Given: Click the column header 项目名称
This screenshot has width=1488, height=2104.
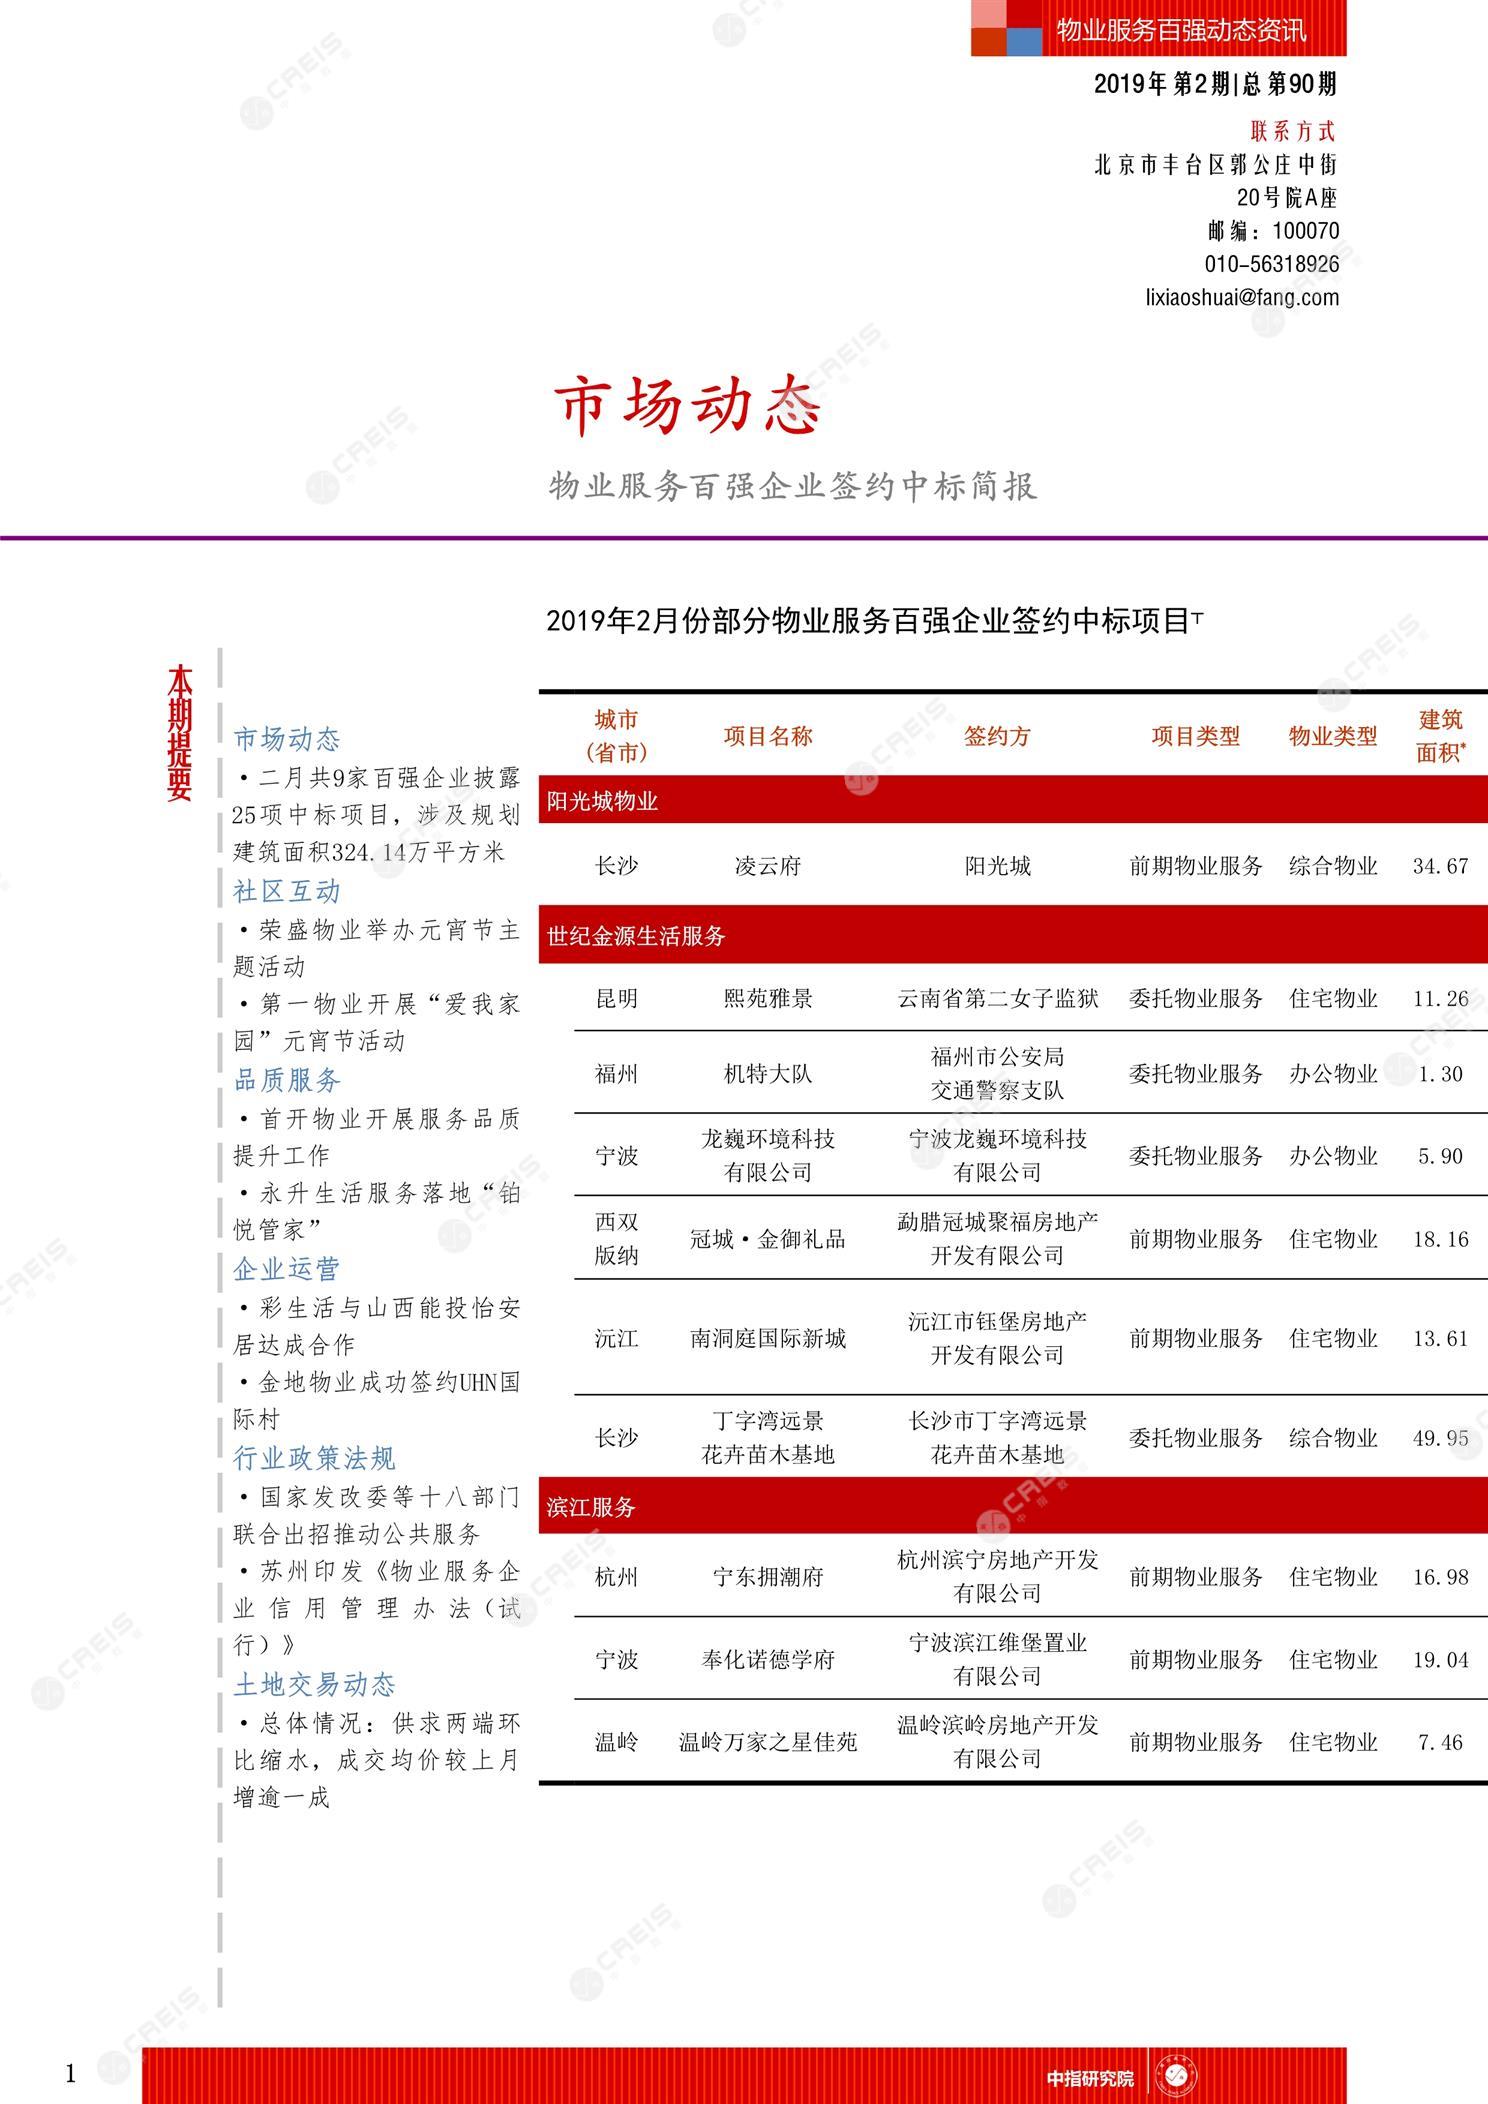Looking at the screenshot, I should pyautogui.click(x=768, y=736).
